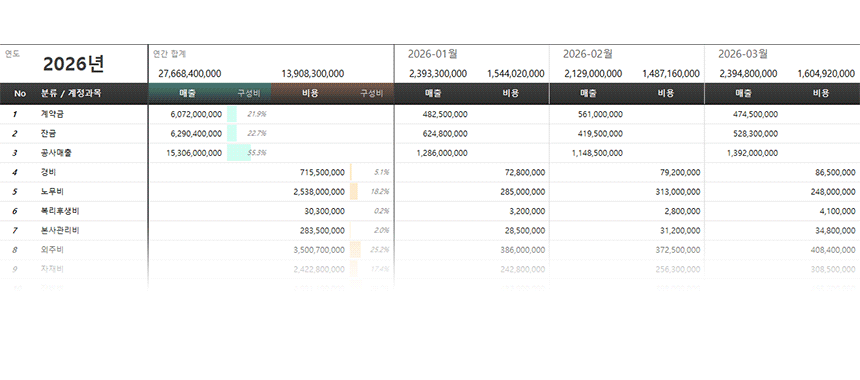Select the 계약금 account row label
The height and width of the screenshot is (380, 860).
point(52,114)
